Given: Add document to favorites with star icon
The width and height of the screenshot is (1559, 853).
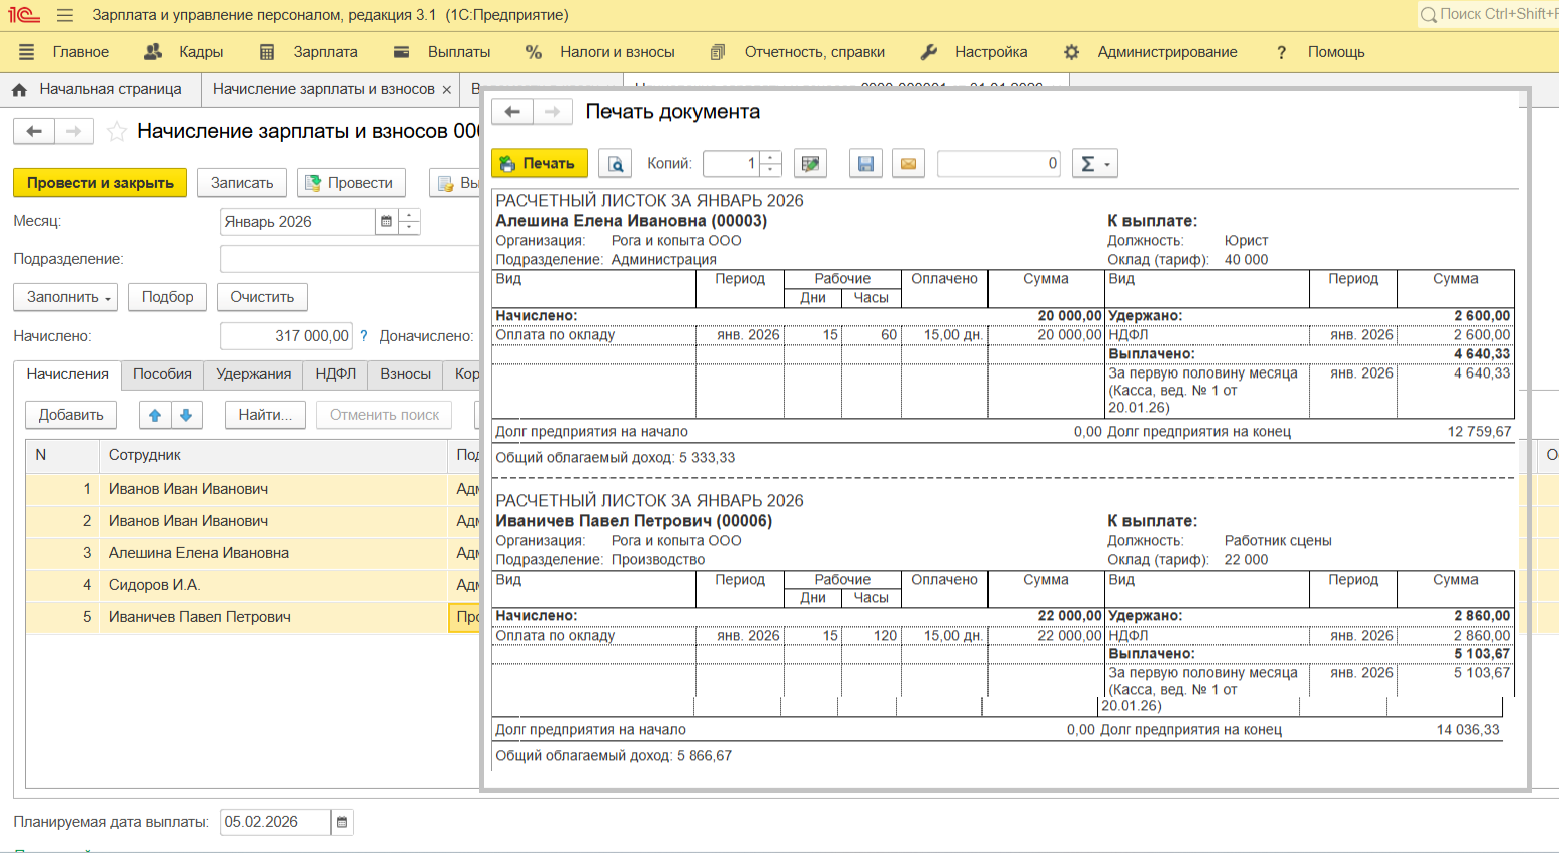Looking at the screenshot, I should click(117, 132).
